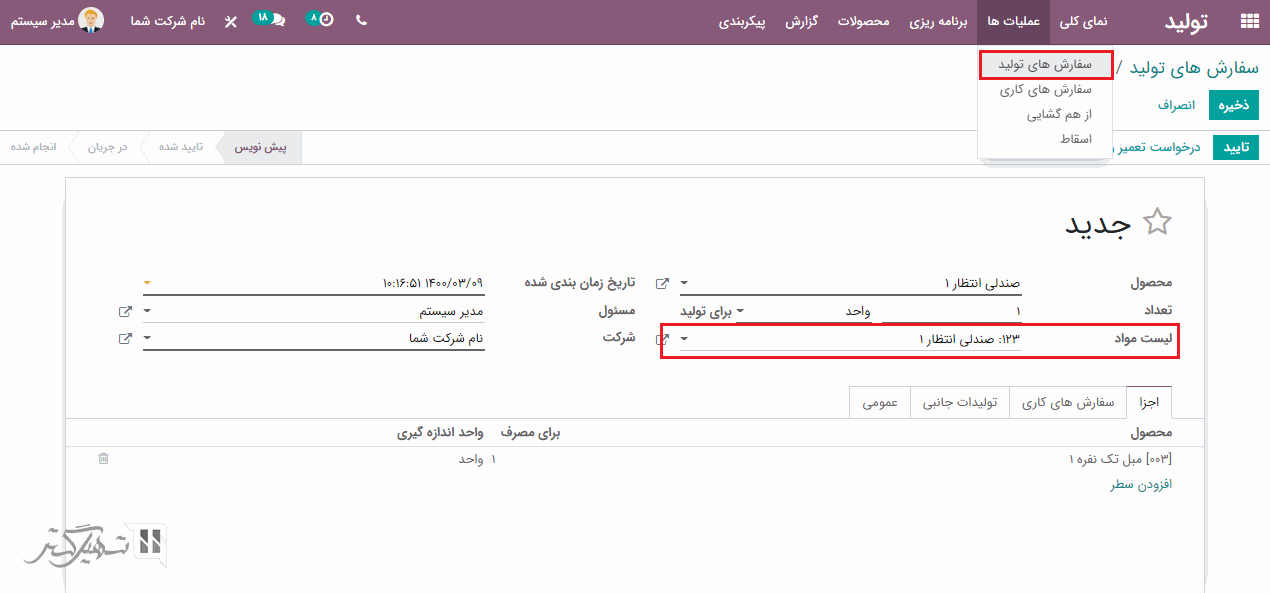Open the external link next to شرکت field
The height and width of the screenshot is (593, 1270).
(125, 339)
